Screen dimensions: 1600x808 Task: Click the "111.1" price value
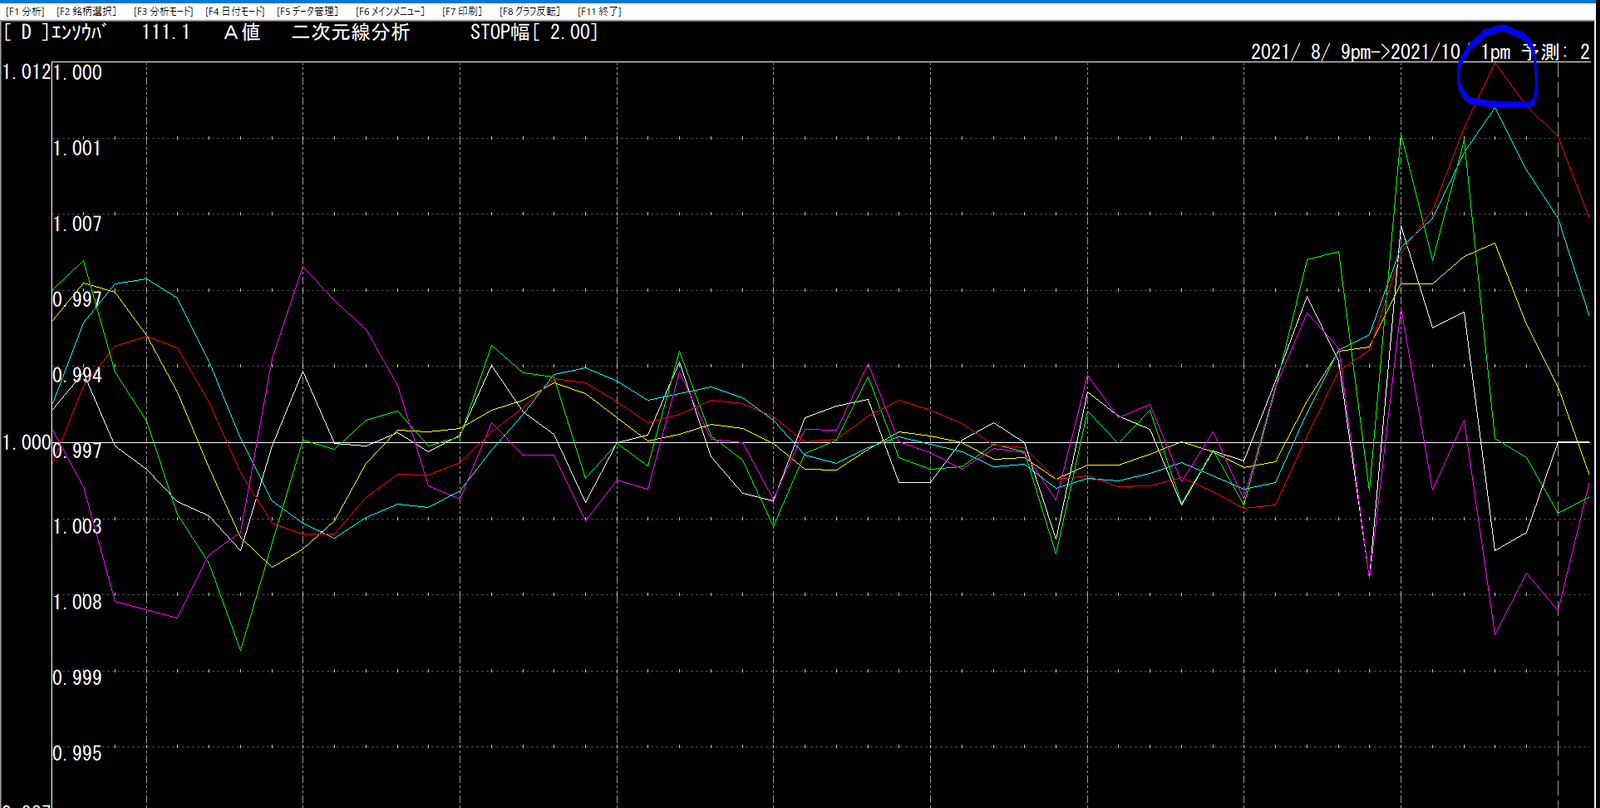[165, 32]
